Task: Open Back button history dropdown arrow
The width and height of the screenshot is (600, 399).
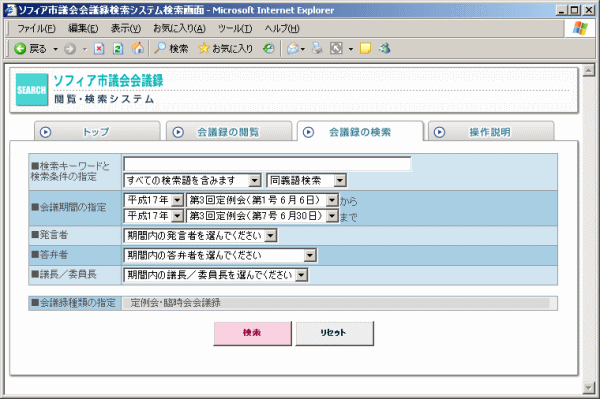Action: pos(55,49)
